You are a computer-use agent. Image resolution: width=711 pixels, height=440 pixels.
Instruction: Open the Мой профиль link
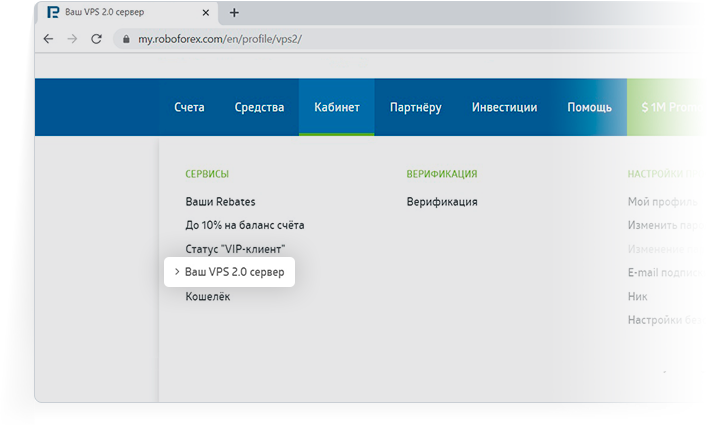663,202
